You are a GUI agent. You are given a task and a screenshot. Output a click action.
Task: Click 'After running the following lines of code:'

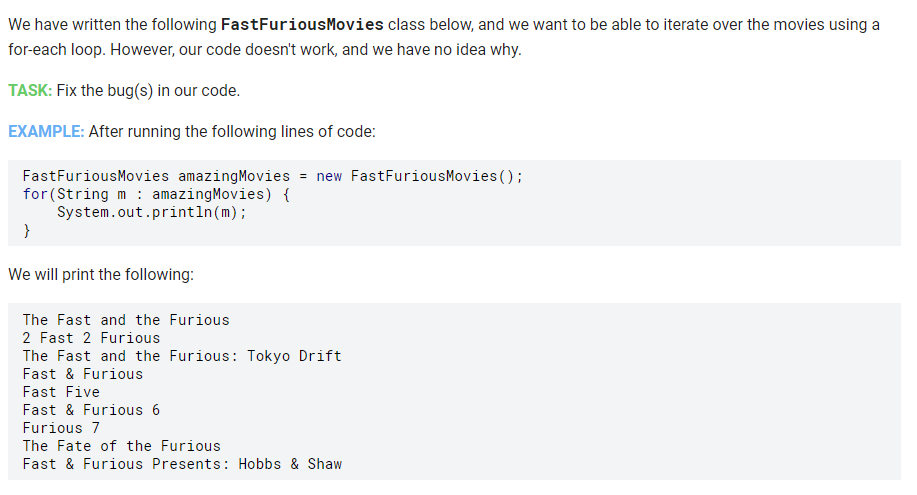point(232,132)
